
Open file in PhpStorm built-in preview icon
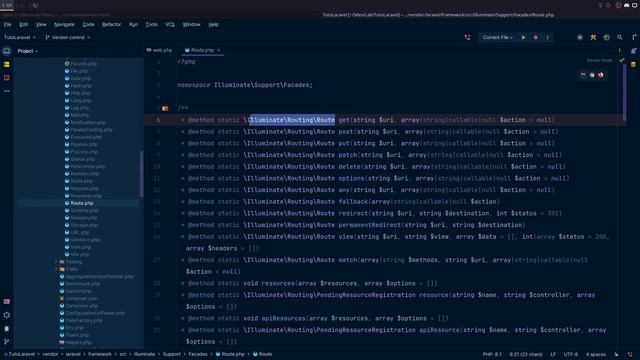pos(583,75)
